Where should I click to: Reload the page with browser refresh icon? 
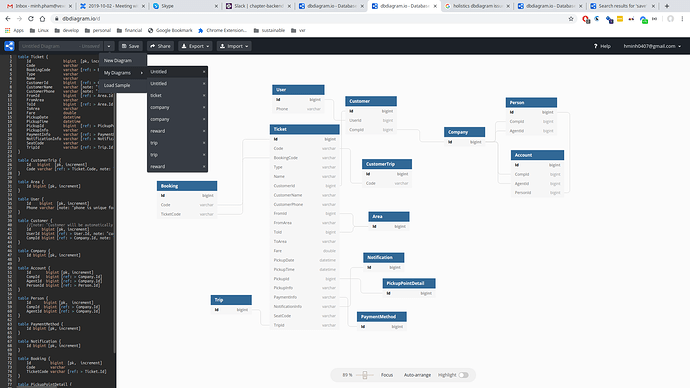(31, 19)
